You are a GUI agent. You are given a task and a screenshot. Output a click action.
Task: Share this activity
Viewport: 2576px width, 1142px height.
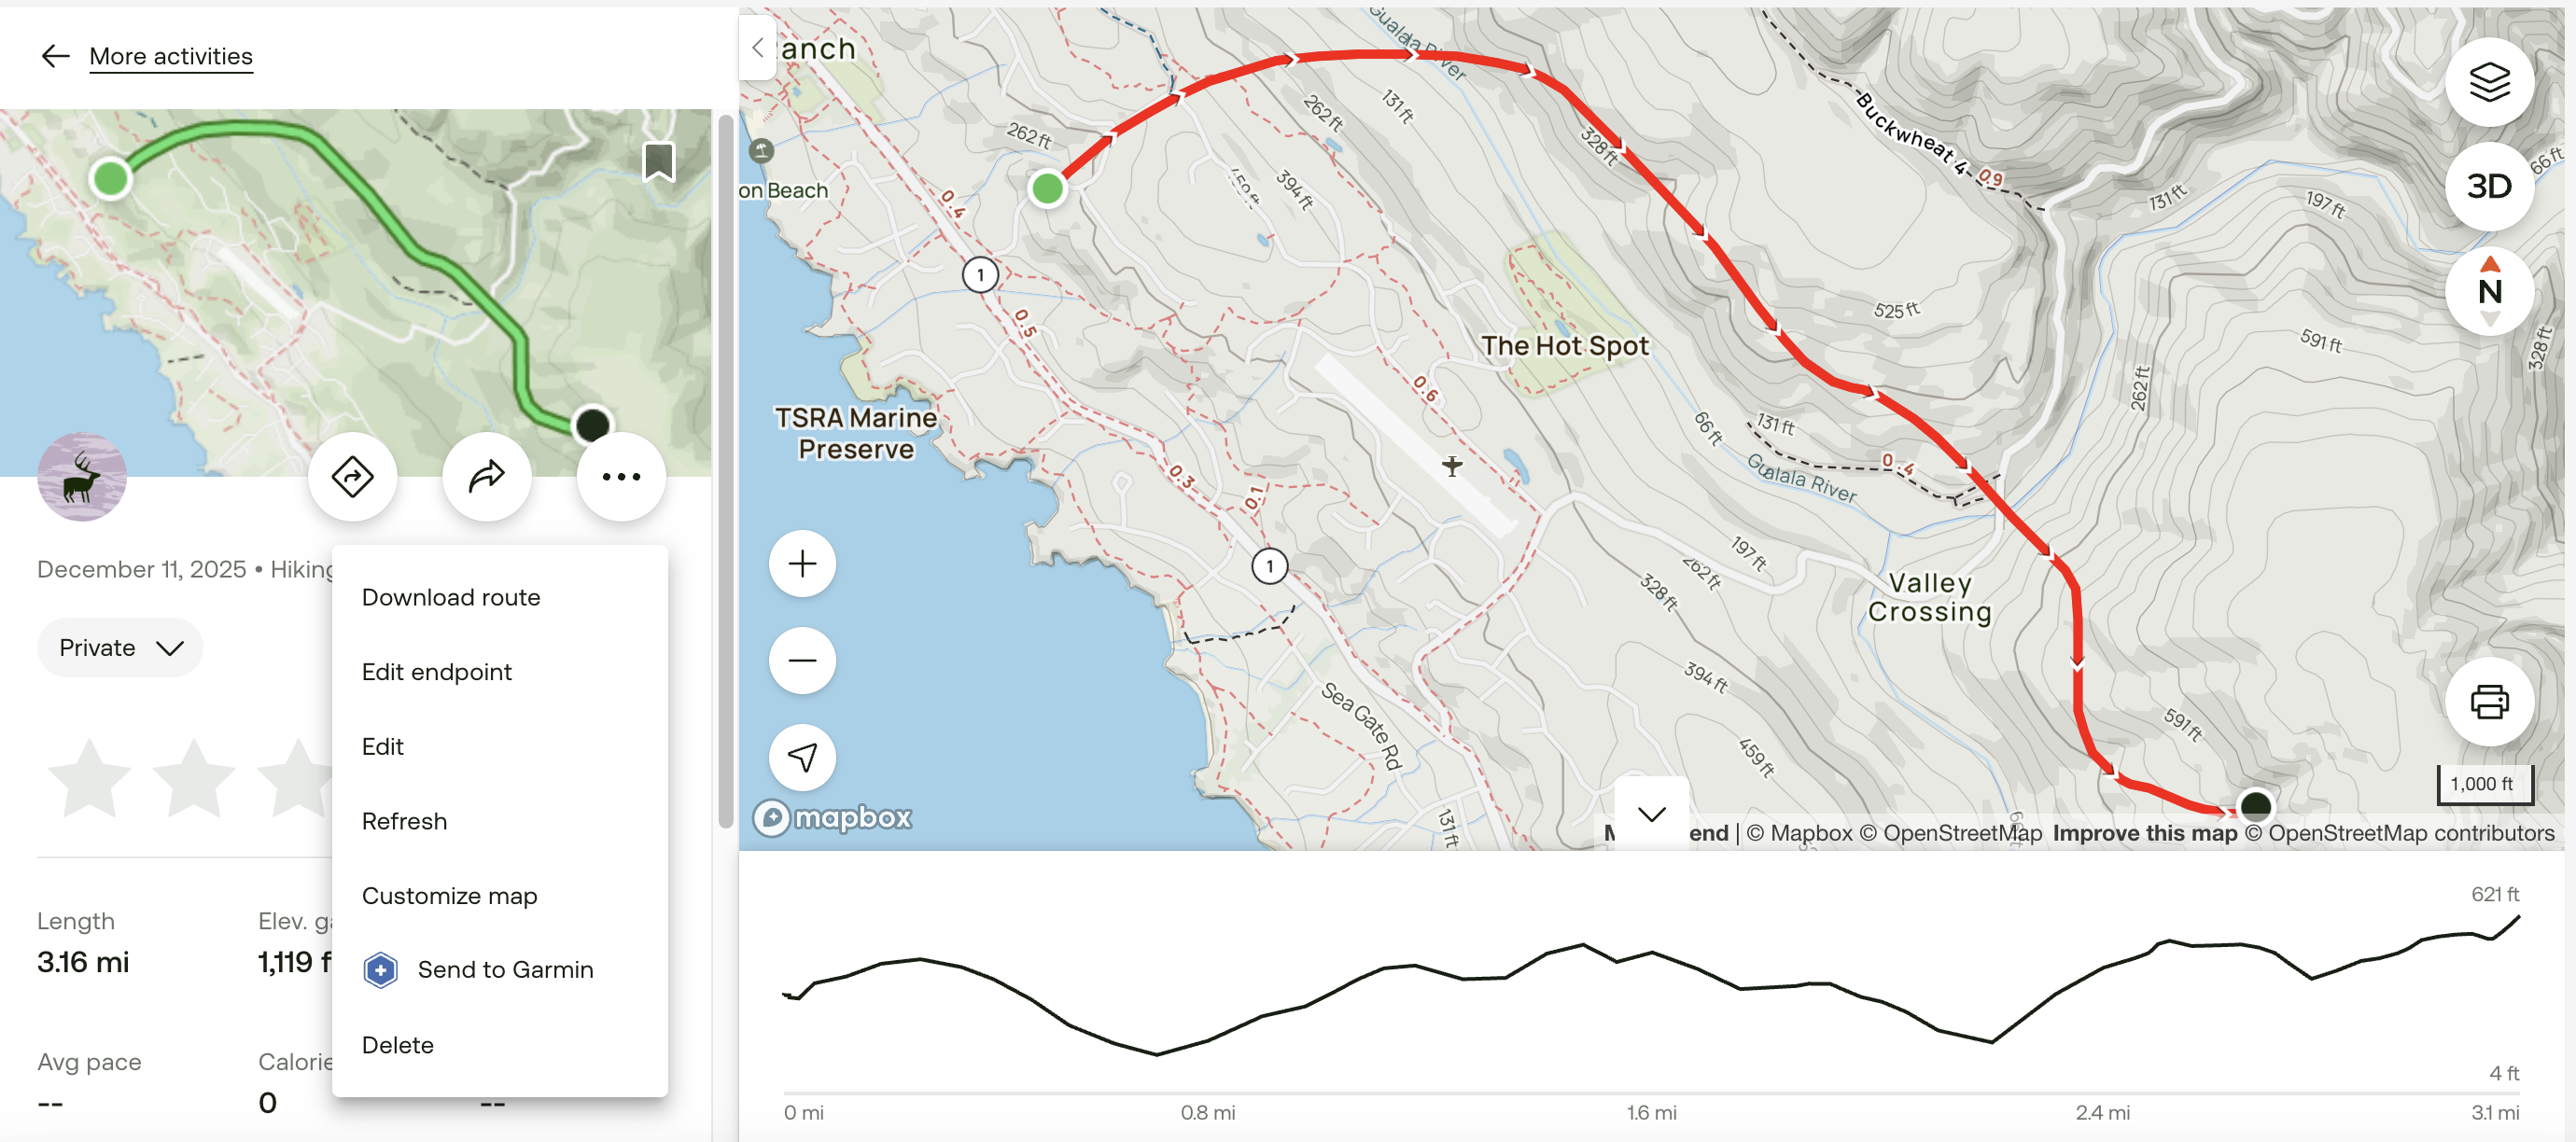(x=487, y=477)
